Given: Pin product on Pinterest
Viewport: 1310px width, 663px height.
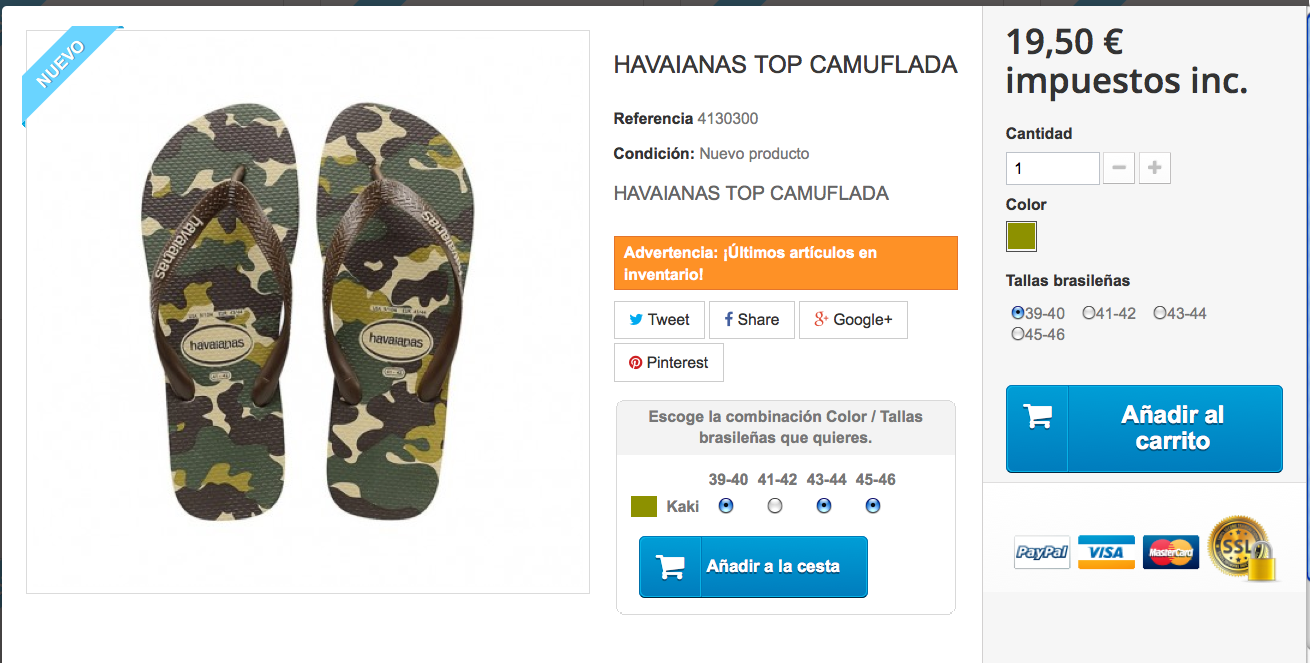Looking at the screenshot, I should [668, 363].
